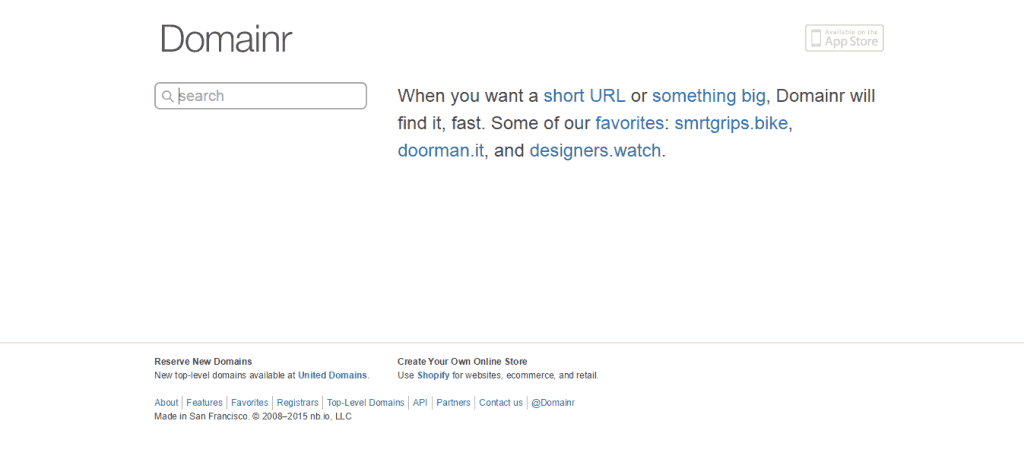This screenshot has width=1024, height=459.
Task: Click the Domainr logo heading
Action: click(226, 39)
